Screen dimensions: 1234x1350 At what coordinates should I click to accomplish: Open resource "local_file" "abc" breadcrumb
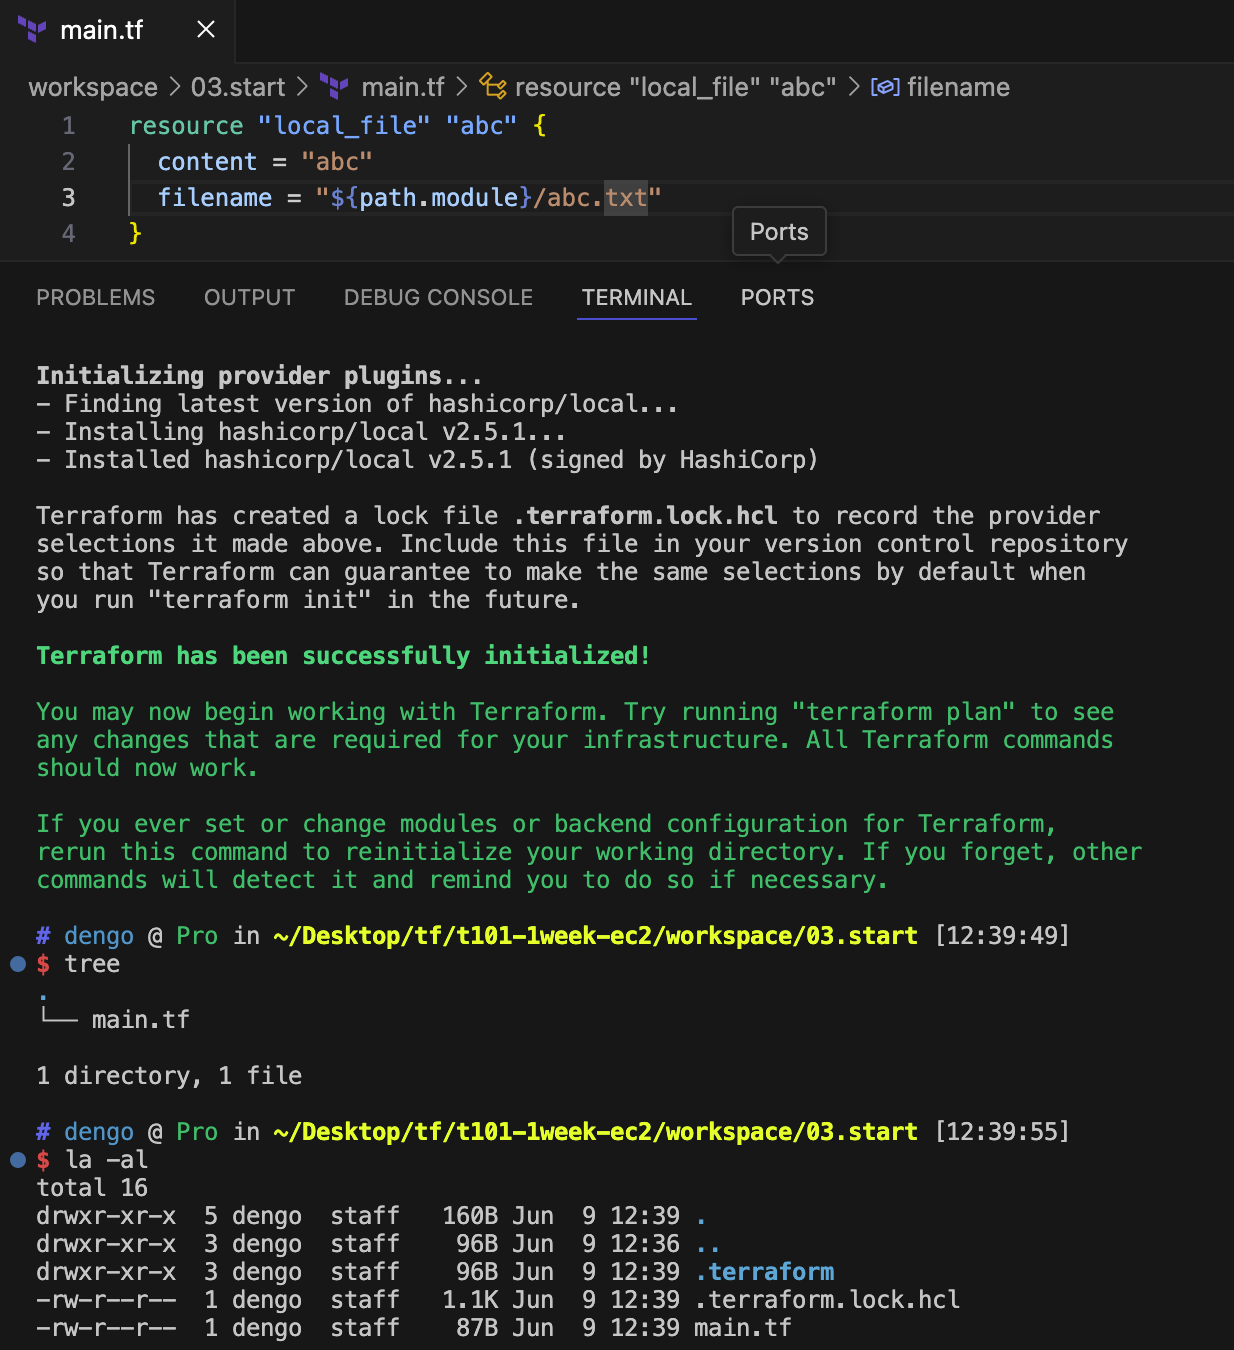[x=675, y=87]
